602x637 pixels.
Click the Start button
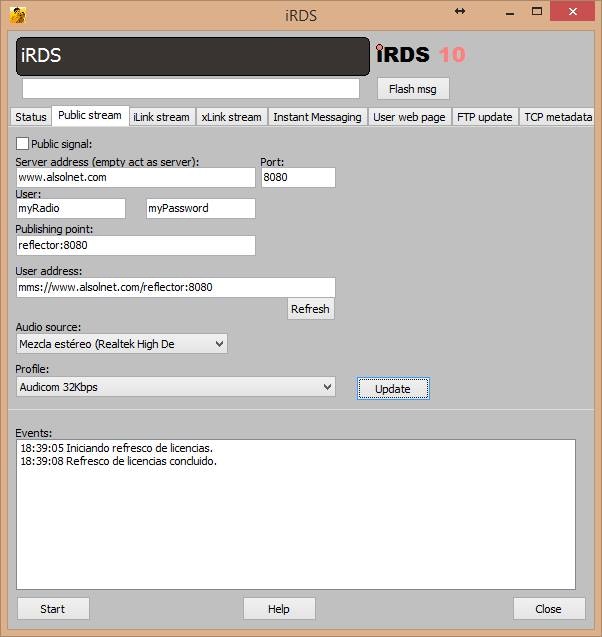pos(53,609)
